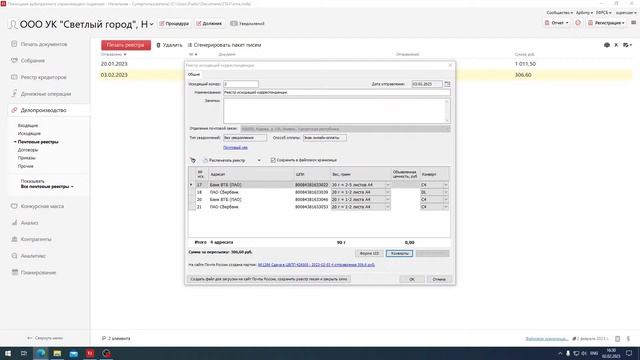Image resolution: width=640 pixels, height=360 pixels.
Task: Open the Аналитика sidebar section
Action: point(33,256)
